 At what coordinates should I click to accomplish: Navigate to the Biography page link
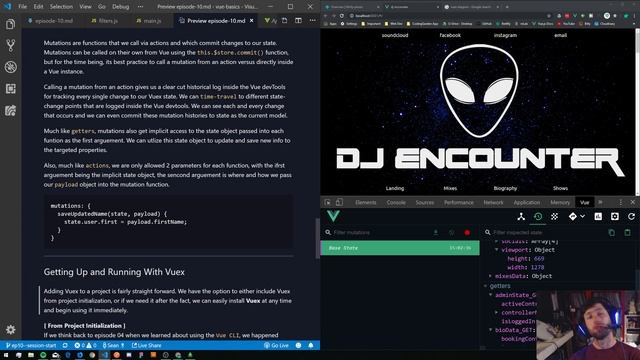tap(505, 188)
